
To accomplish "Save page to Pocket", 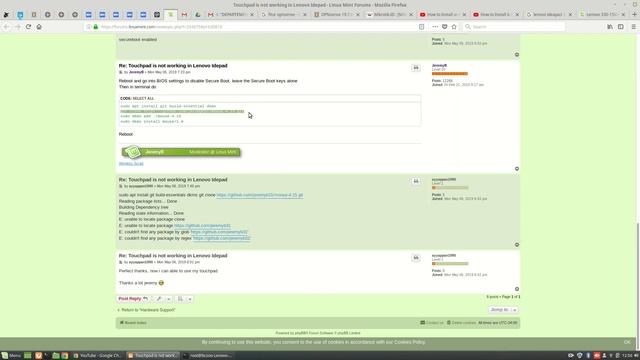I will tap(444, 27).
